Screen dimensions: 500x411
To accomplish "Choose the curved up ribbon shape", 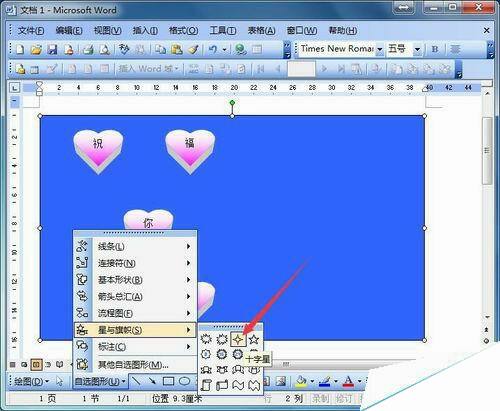I will (x=238, y=370).
